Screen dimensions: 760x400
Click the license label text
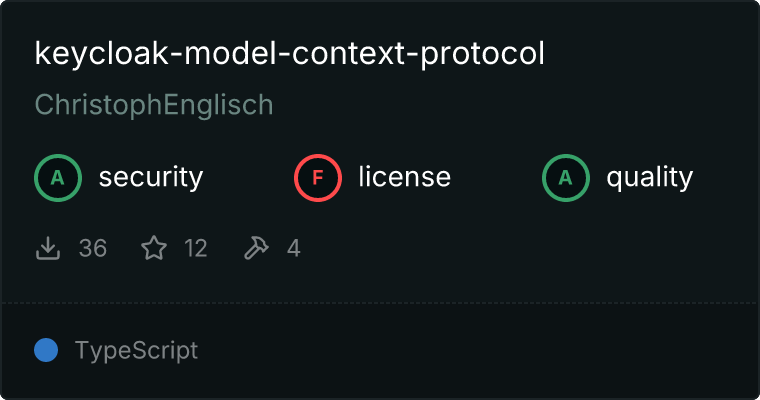405,176
